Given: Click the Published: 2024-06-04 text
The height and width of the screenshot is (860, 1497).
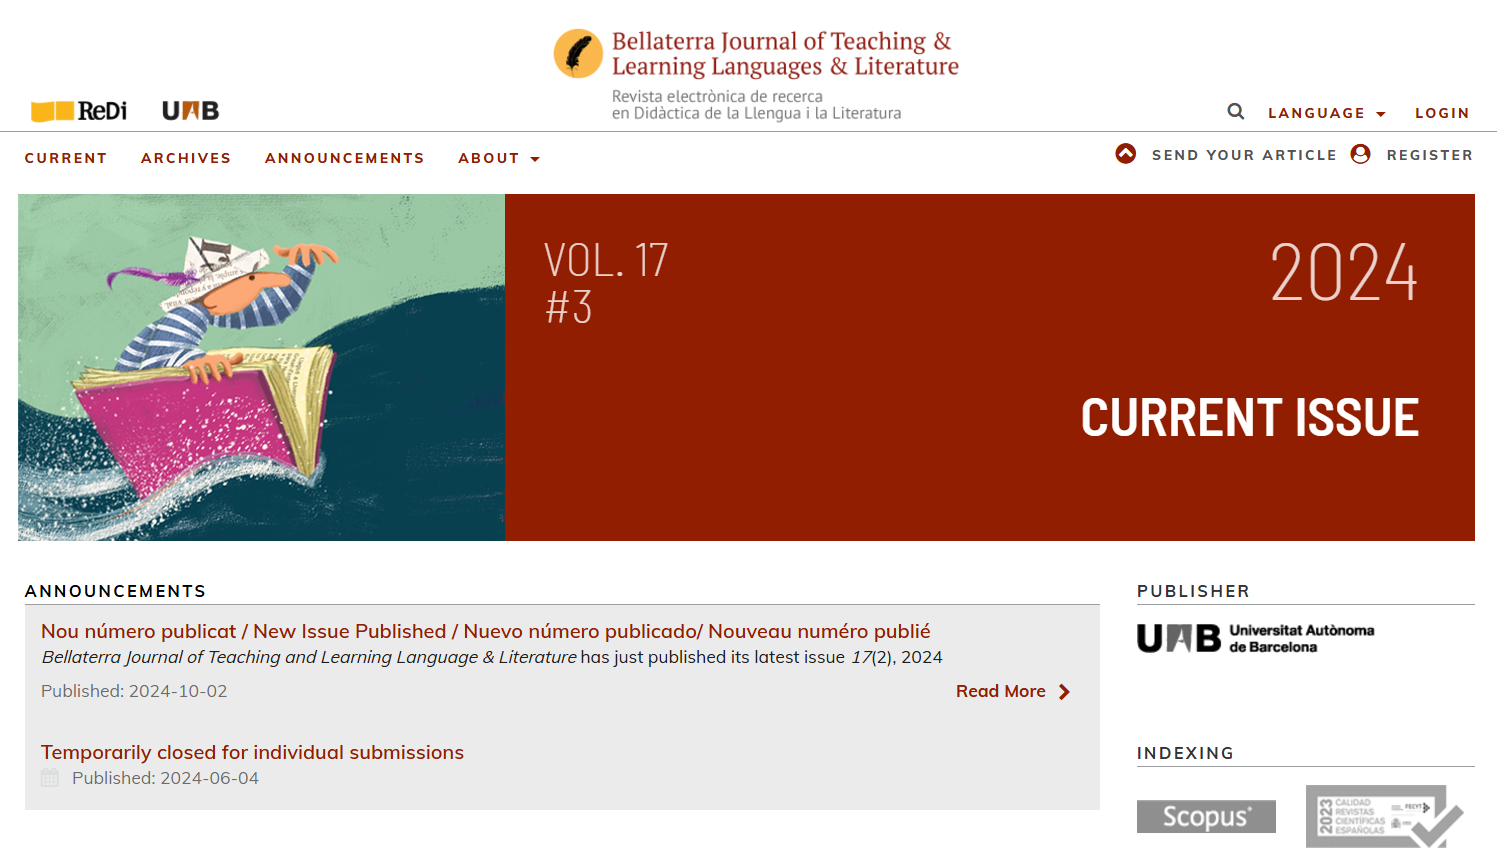Looking at the screenshot, I should pos(165,778).
